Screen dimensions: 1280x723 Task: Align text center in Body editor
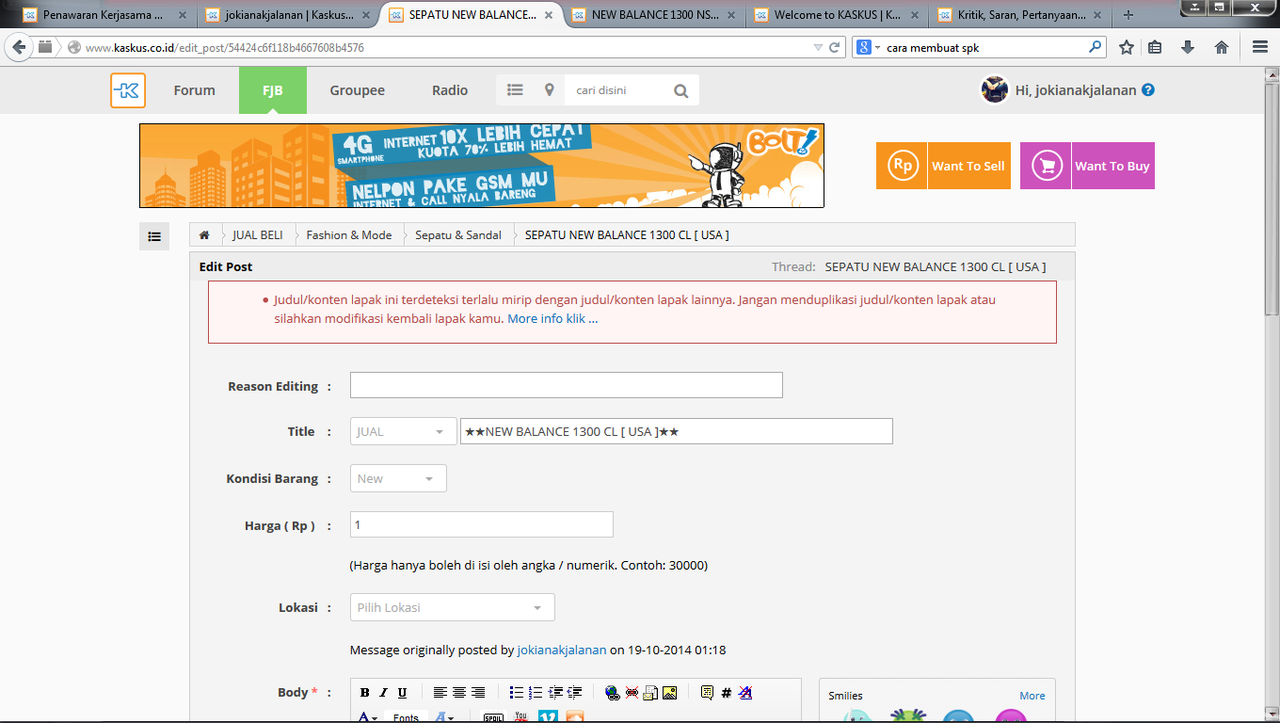tap(459, 692)
